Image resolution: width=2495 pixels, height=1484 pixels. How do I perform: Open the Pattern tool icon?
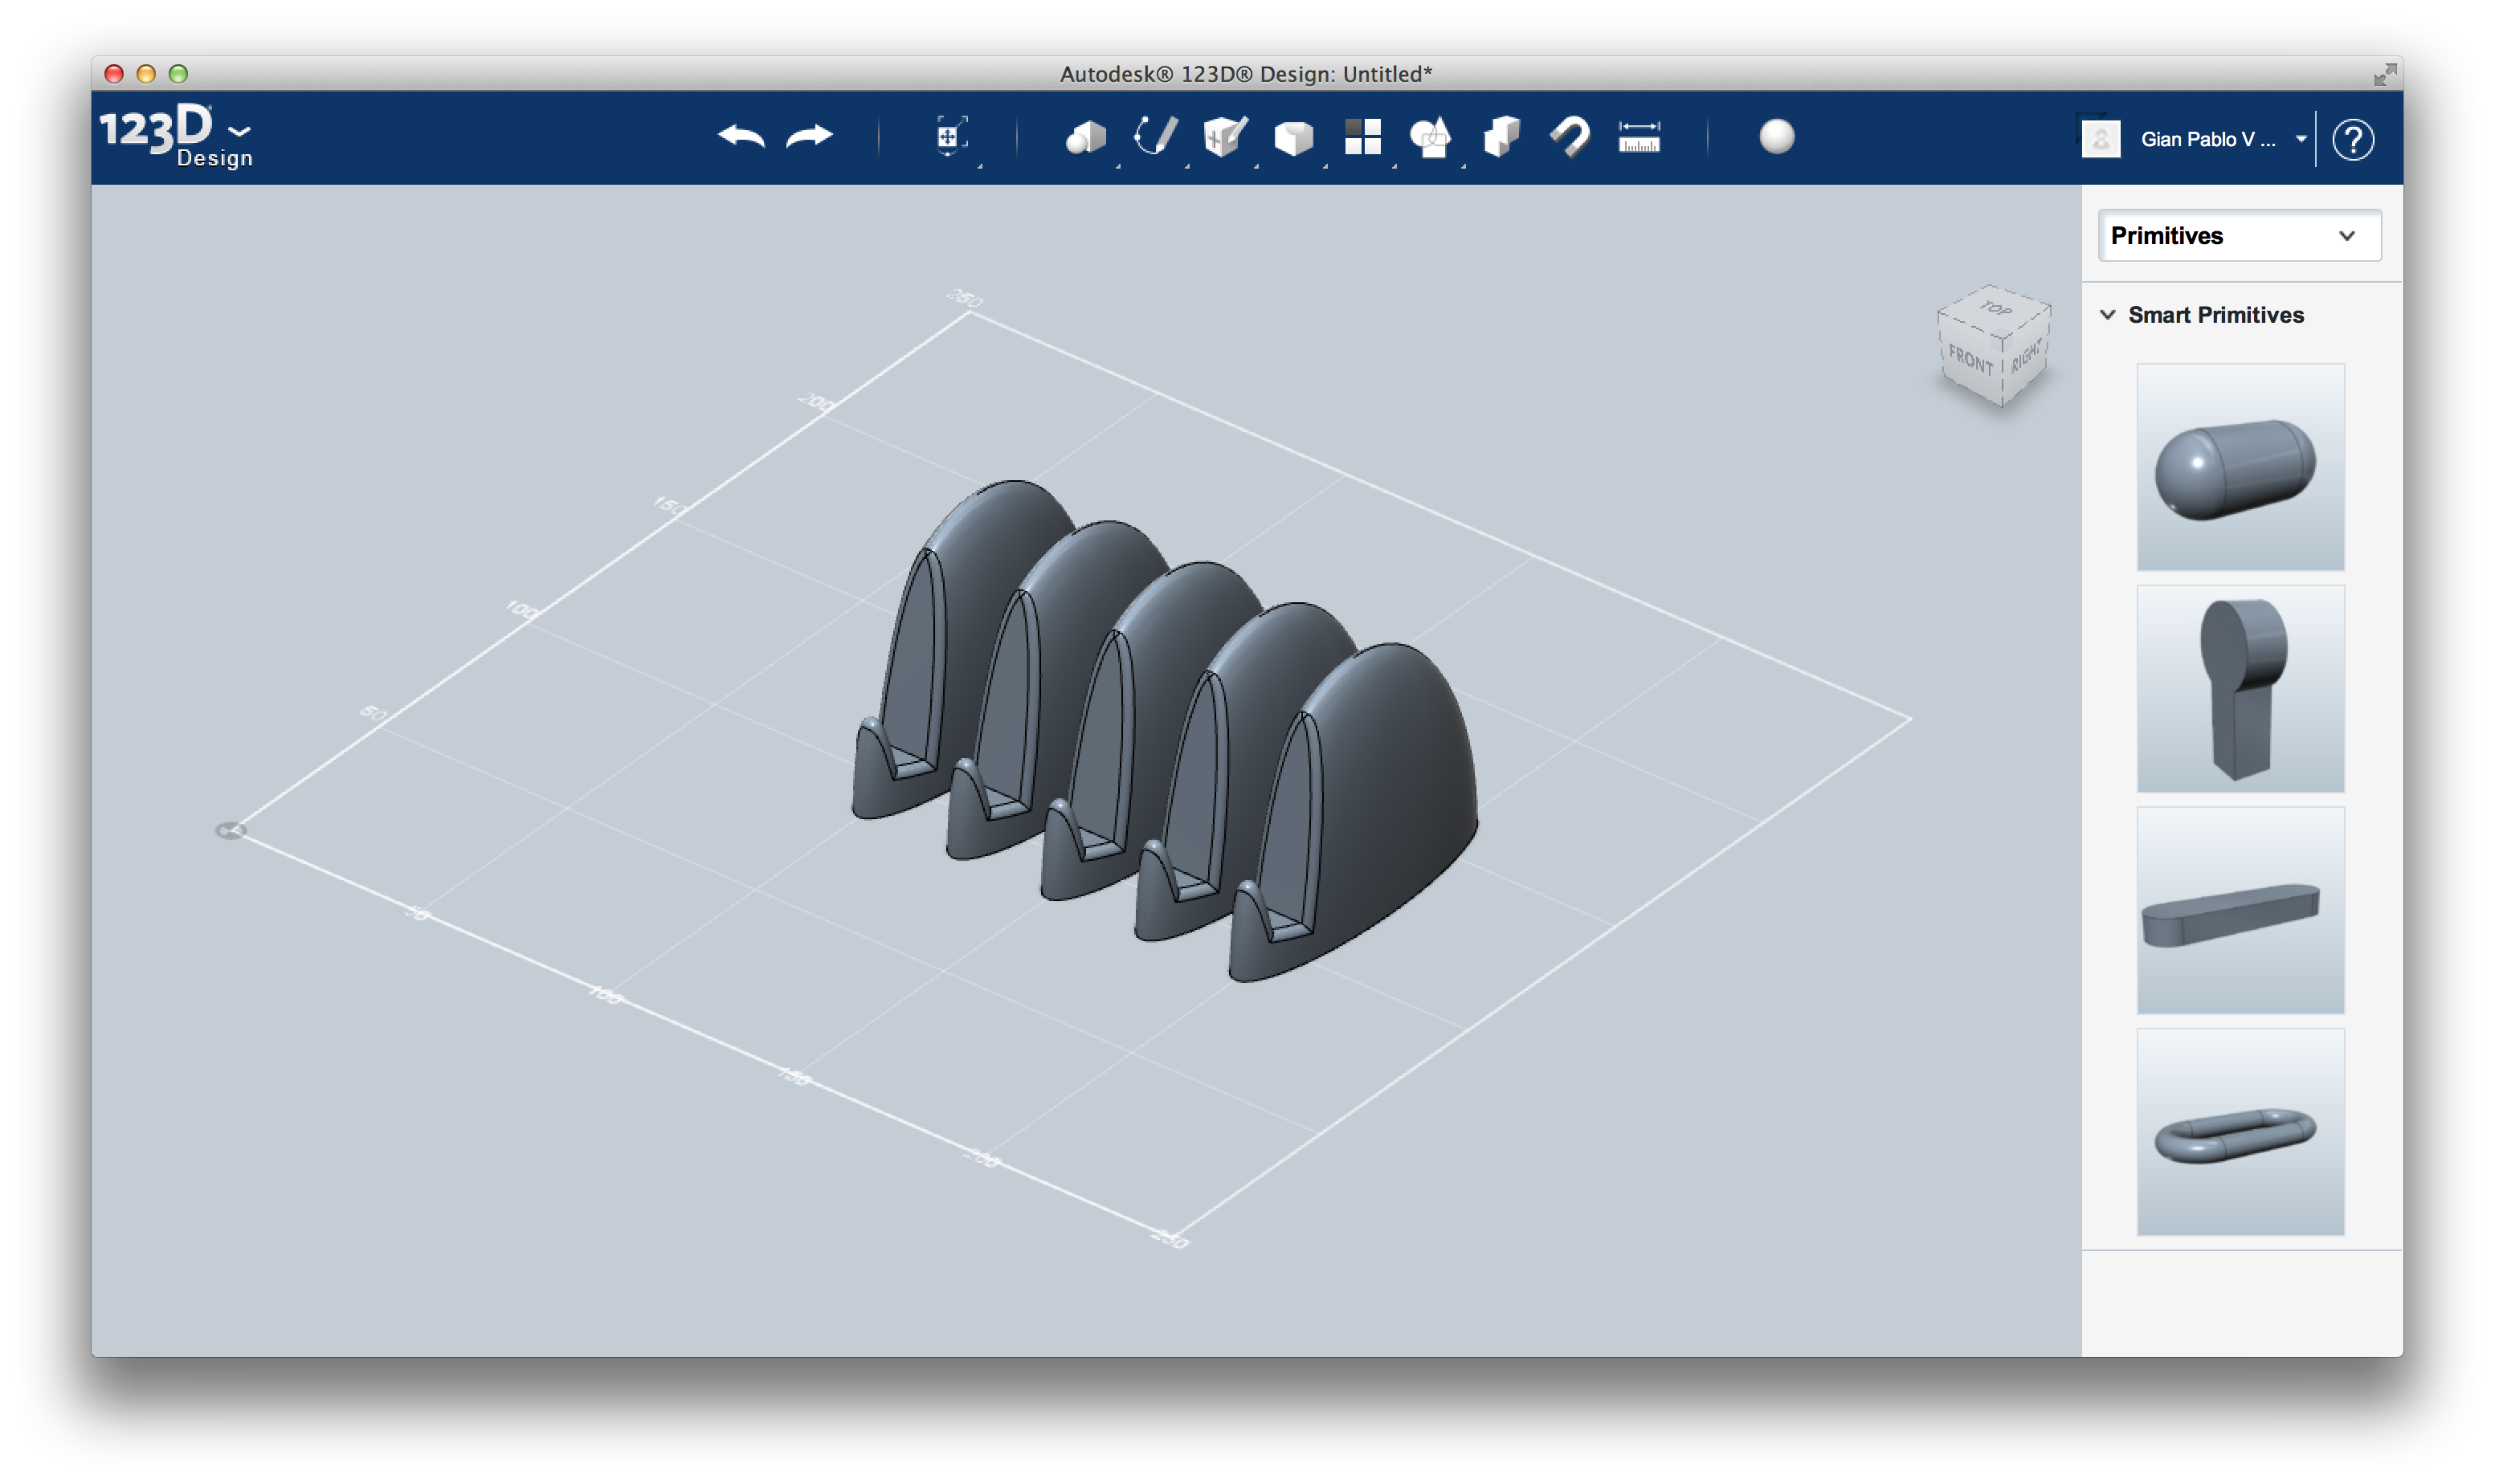pos(1362,137)
